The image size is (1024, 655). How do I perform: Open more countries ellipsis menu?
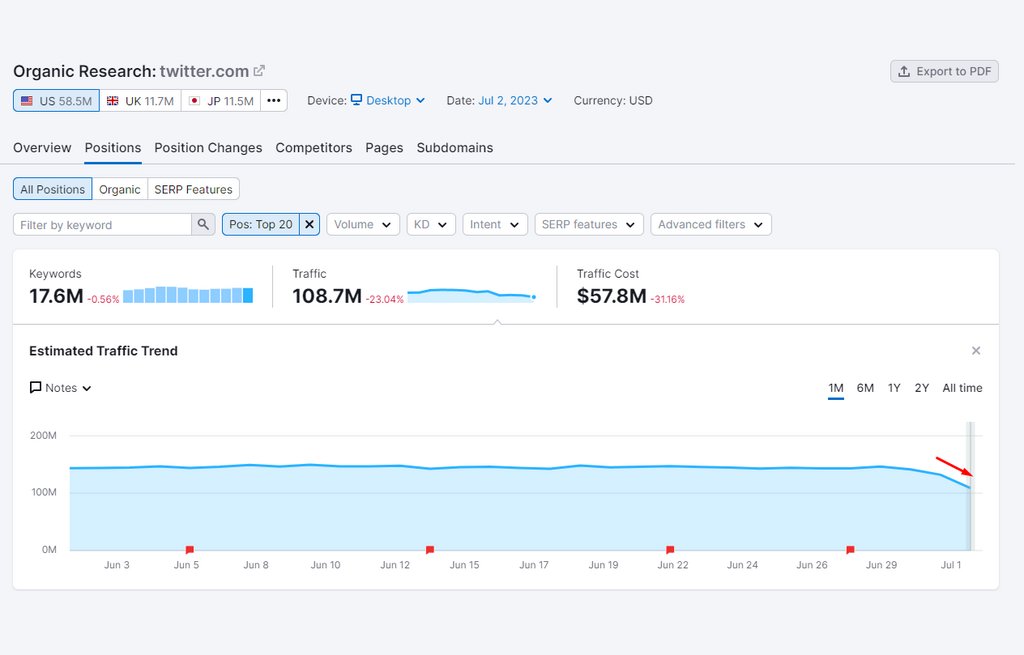[274, 101]
